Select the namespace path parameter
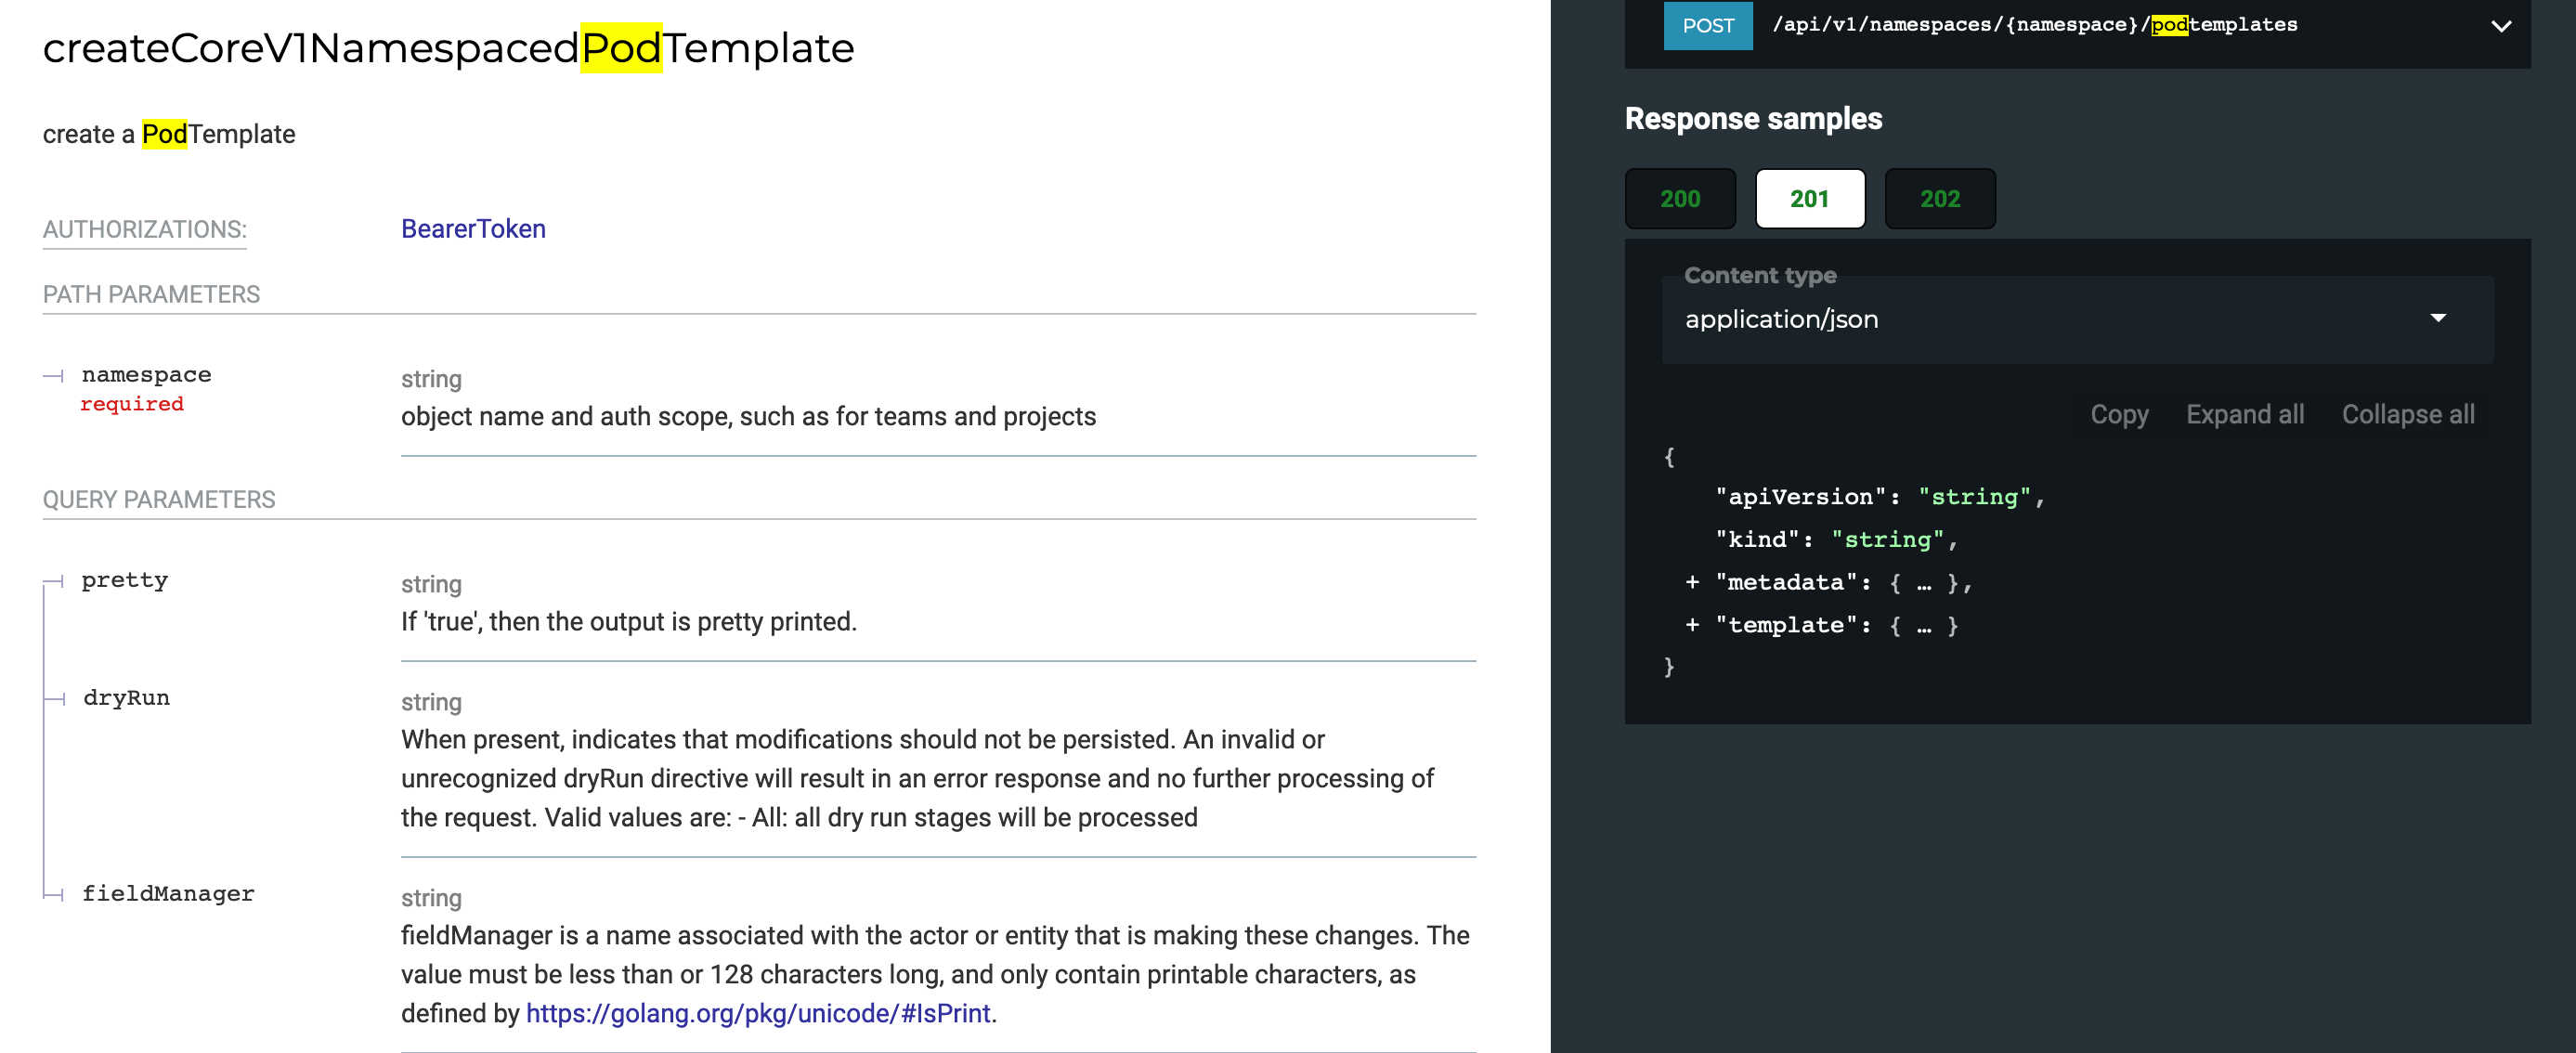The height and width of the screenshot is (1053, 2576). 146,374
